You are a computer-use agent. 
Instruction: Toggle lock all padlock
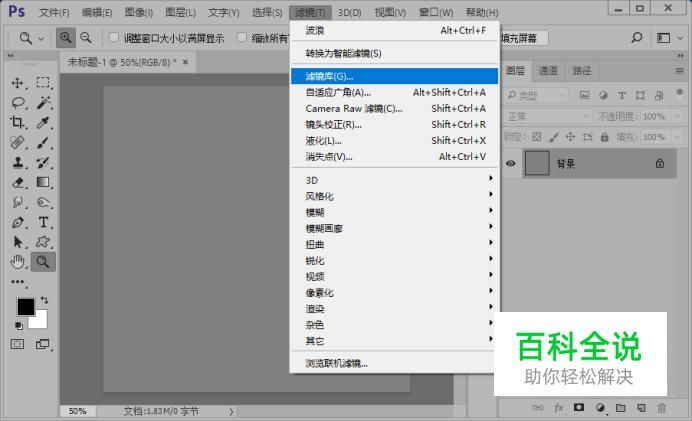click(604, 137)
